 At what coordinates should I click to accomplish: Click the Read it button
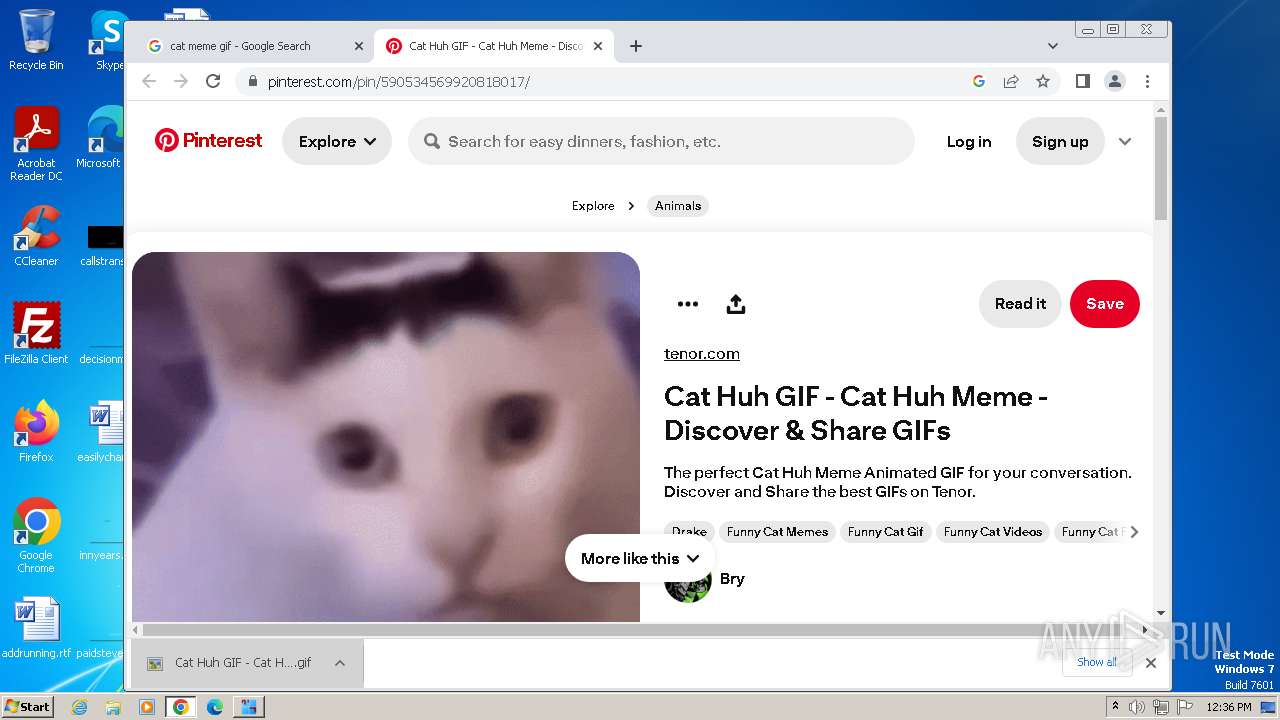click(1020, 304)
